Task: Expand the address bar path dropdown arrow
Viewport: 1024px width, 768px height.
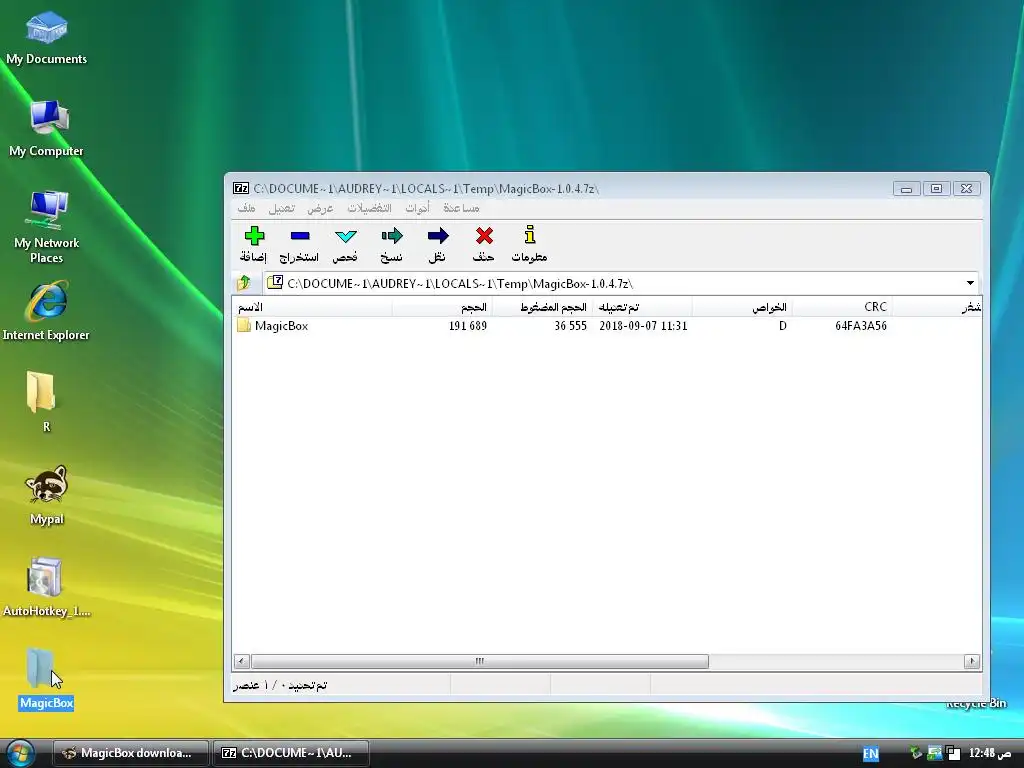Action: [970, 283]
